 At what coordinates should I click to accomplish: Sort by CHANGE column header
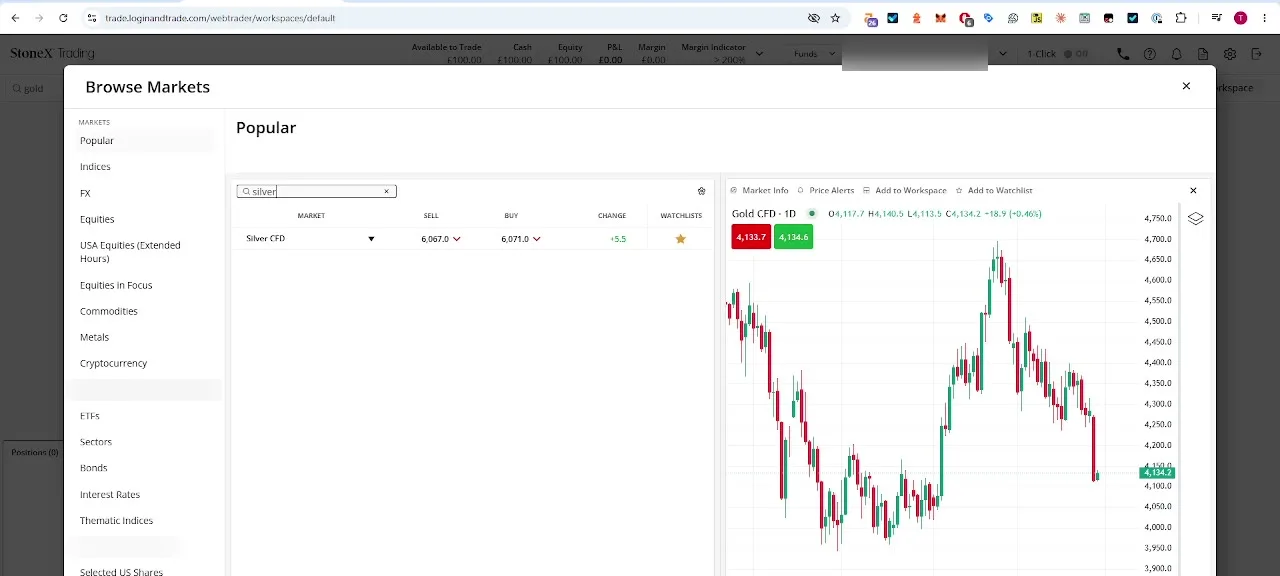pos(612,216)
